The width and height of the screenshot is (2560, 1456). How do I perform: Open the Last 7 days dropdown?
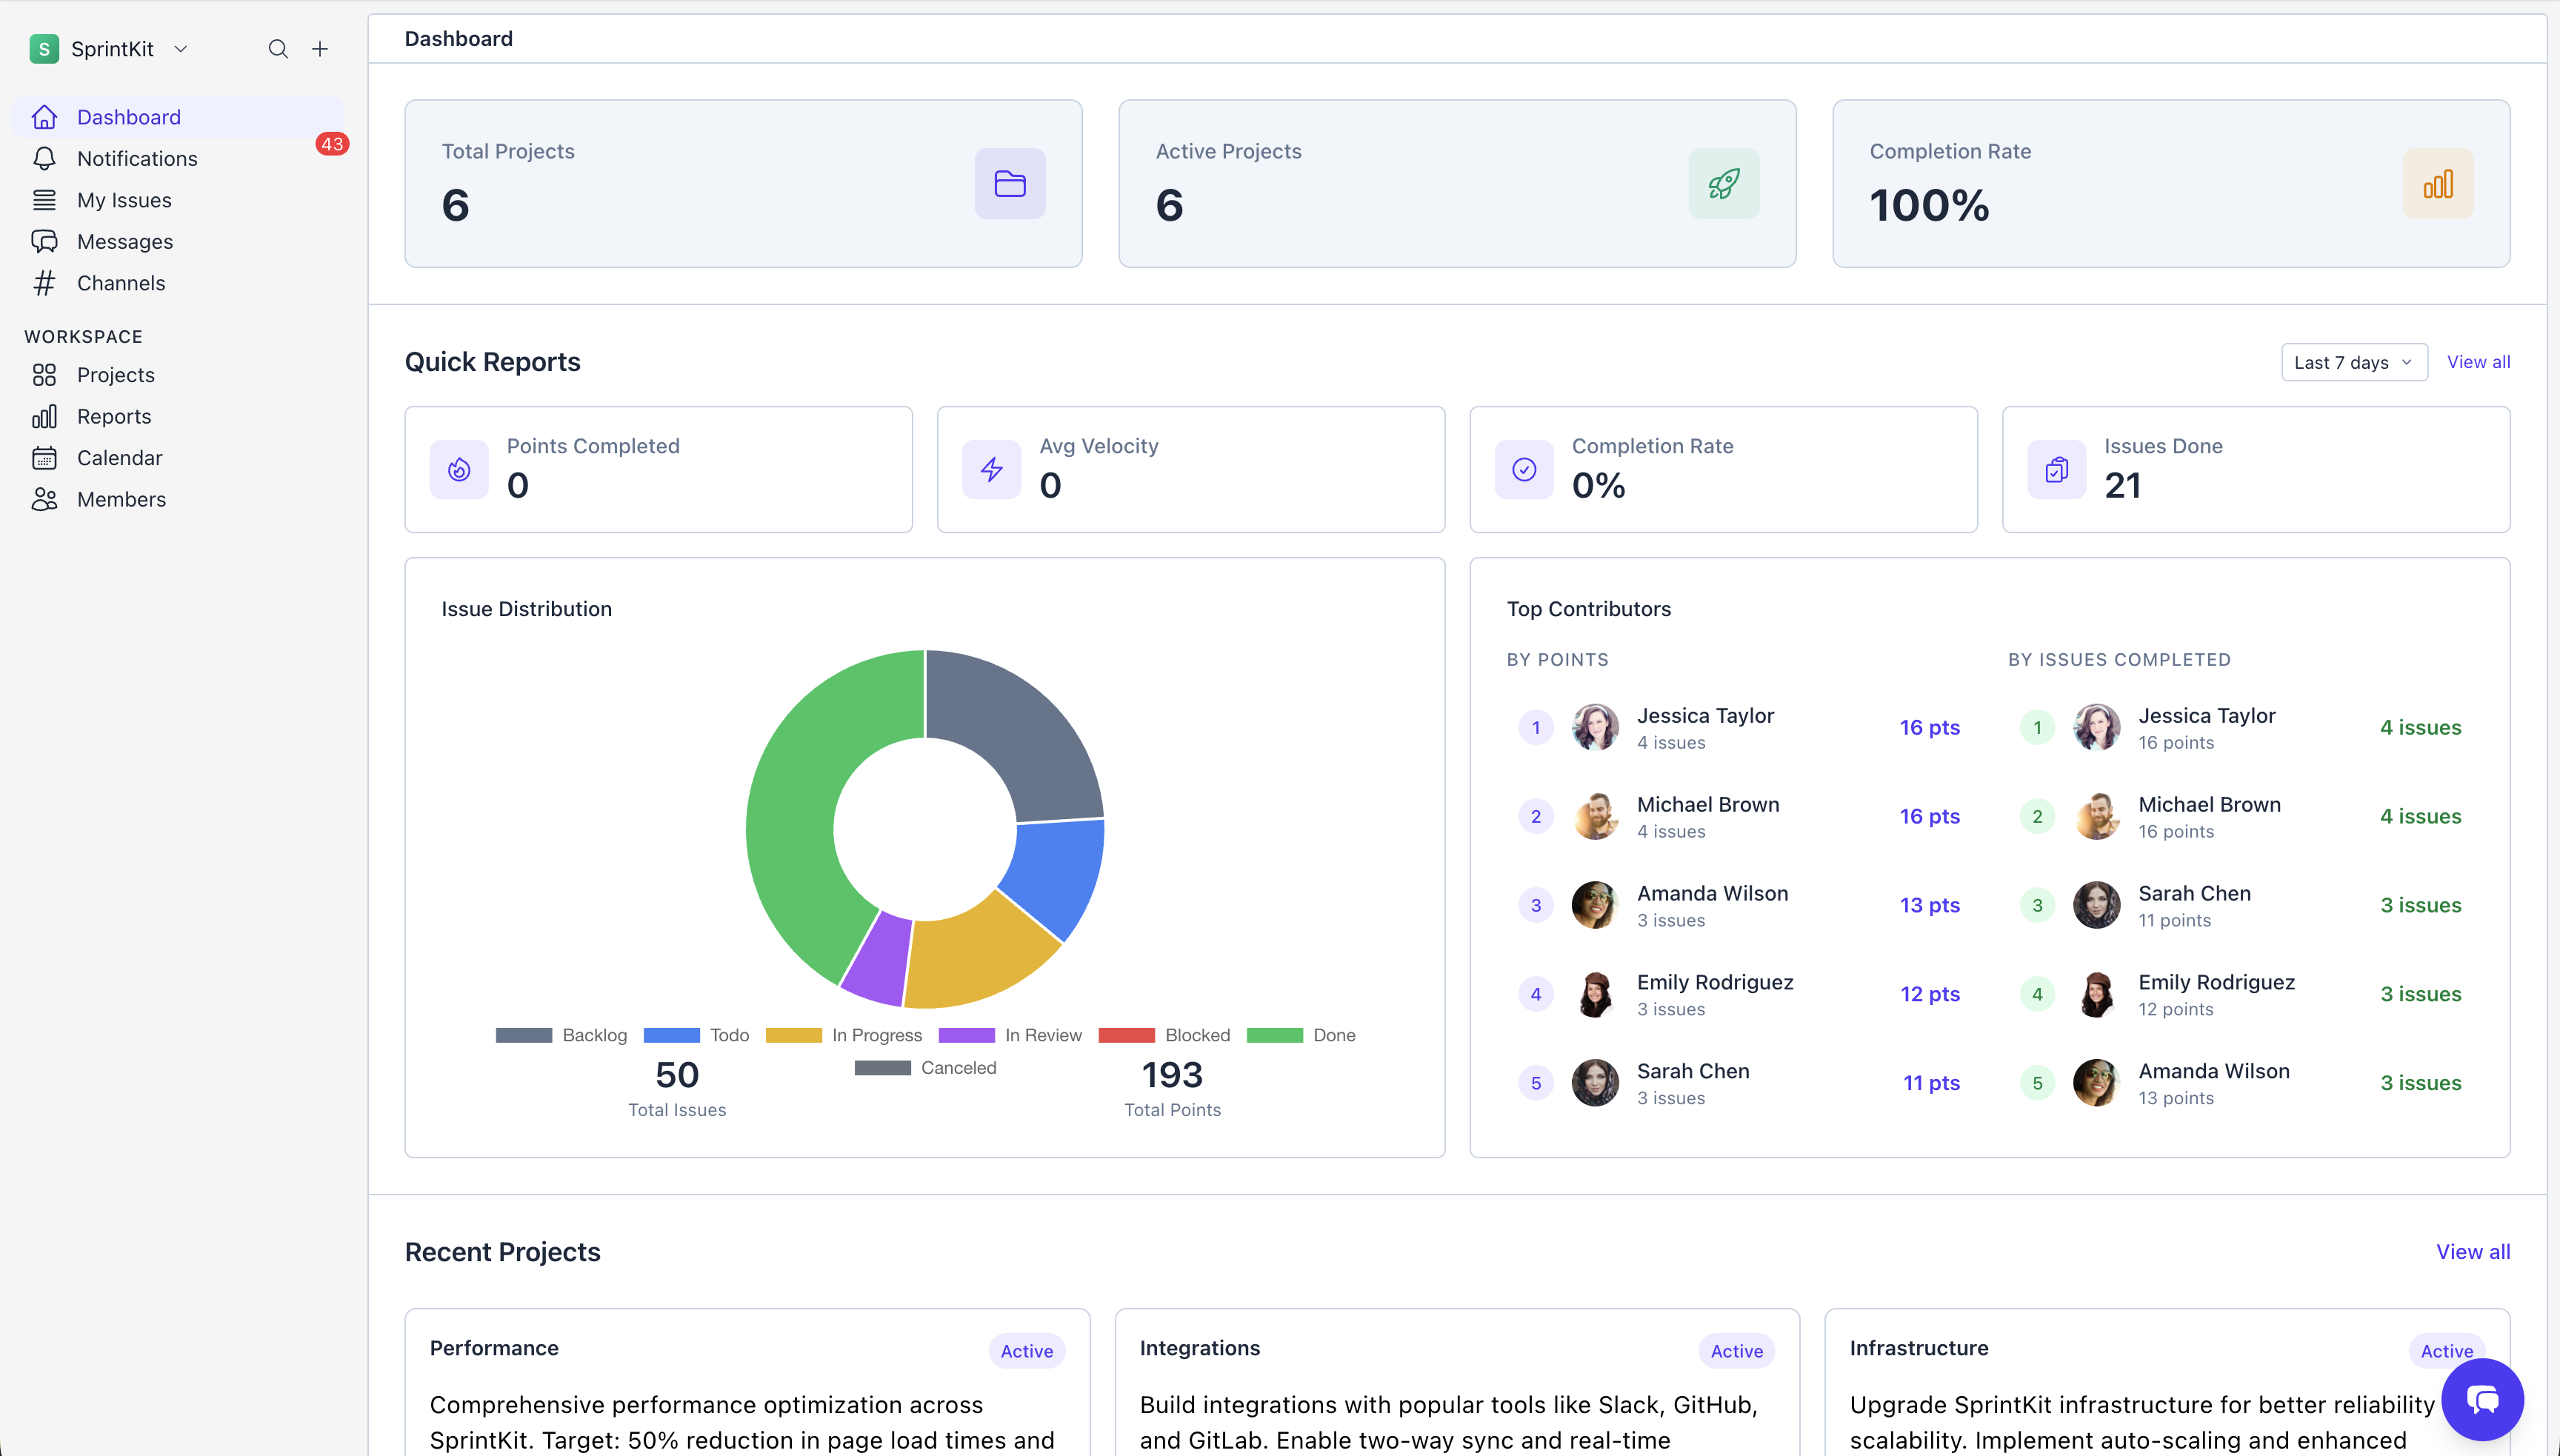(2353, 362)
